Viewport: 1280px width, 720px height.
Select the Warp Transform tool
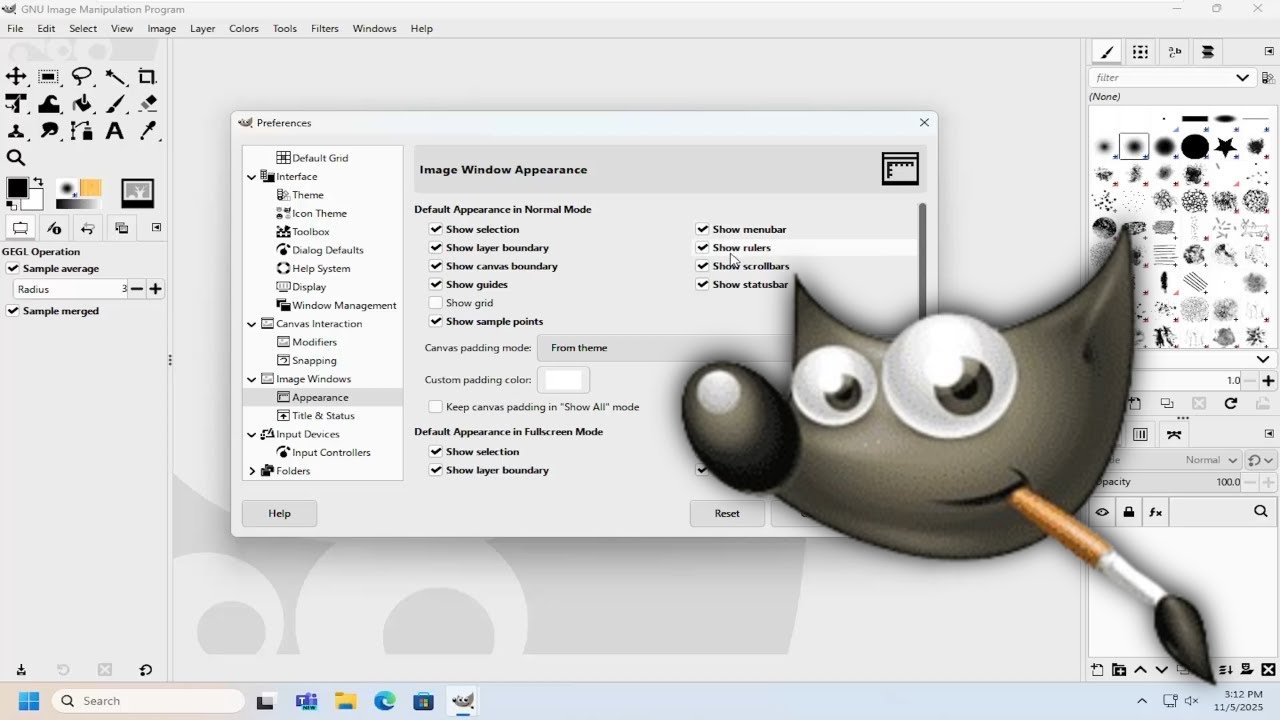coord(48,104)
